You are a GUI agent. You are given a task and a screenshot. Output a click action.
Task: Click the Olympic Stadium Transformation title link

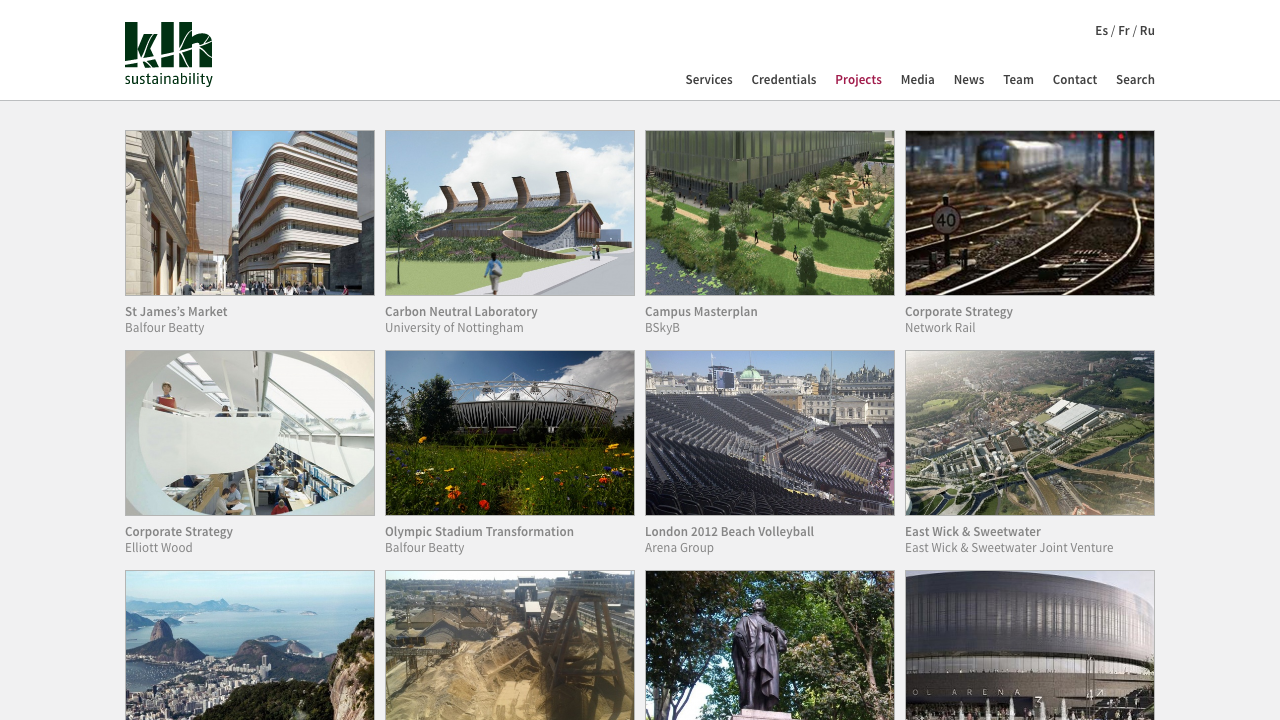point(479,532)
